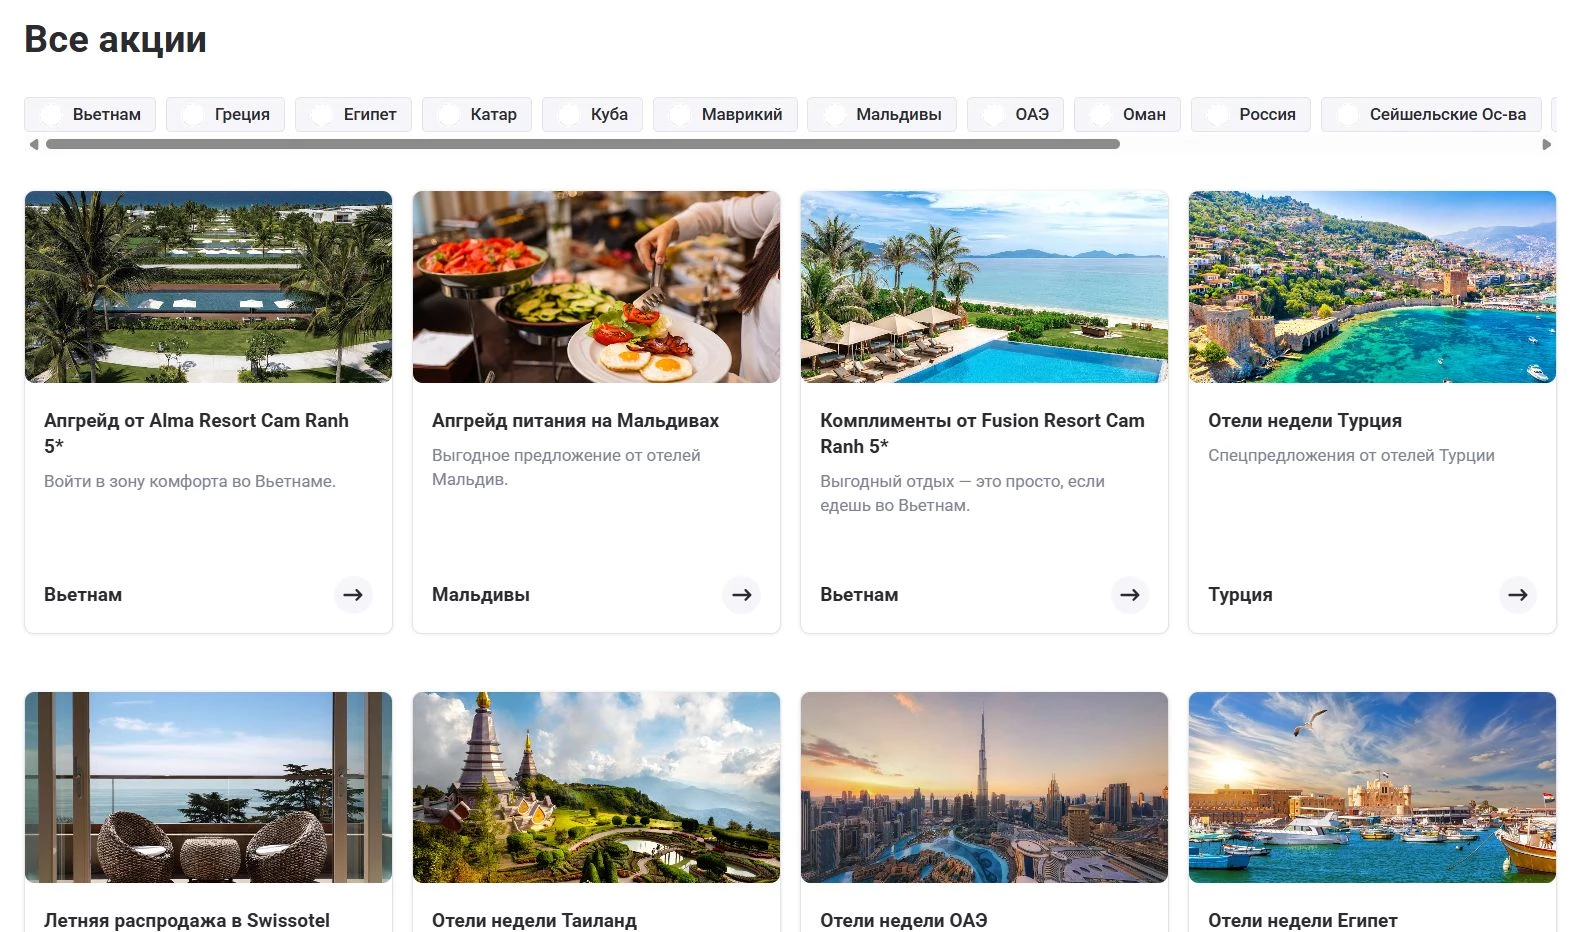1586x932 pixels.
Task: Filter promotions by Вьетнам
Action: tap(90, 114)
